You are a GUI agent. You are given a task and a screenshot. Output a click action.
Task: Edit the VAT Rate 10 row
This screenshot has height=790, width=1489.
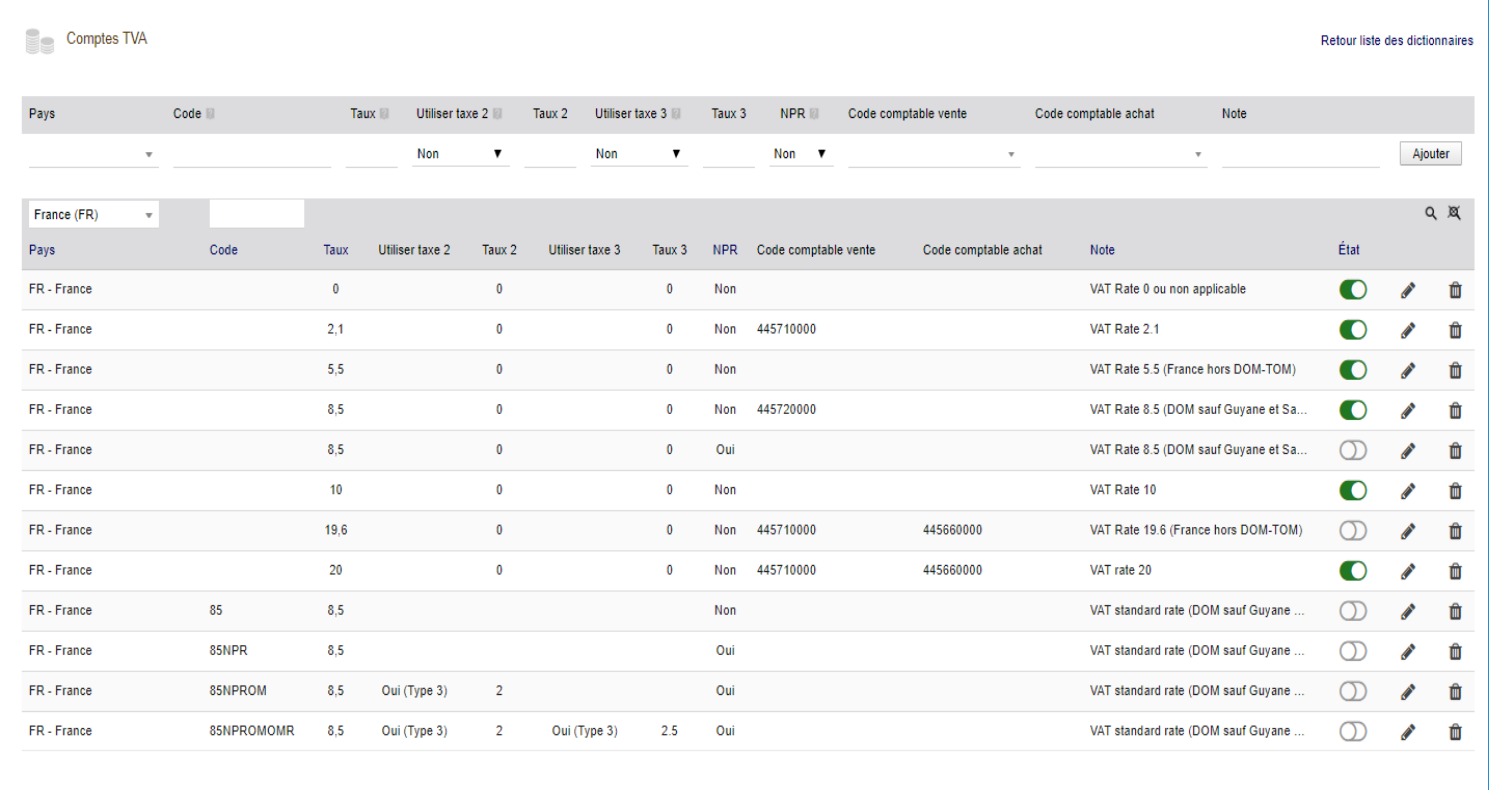1408,491
